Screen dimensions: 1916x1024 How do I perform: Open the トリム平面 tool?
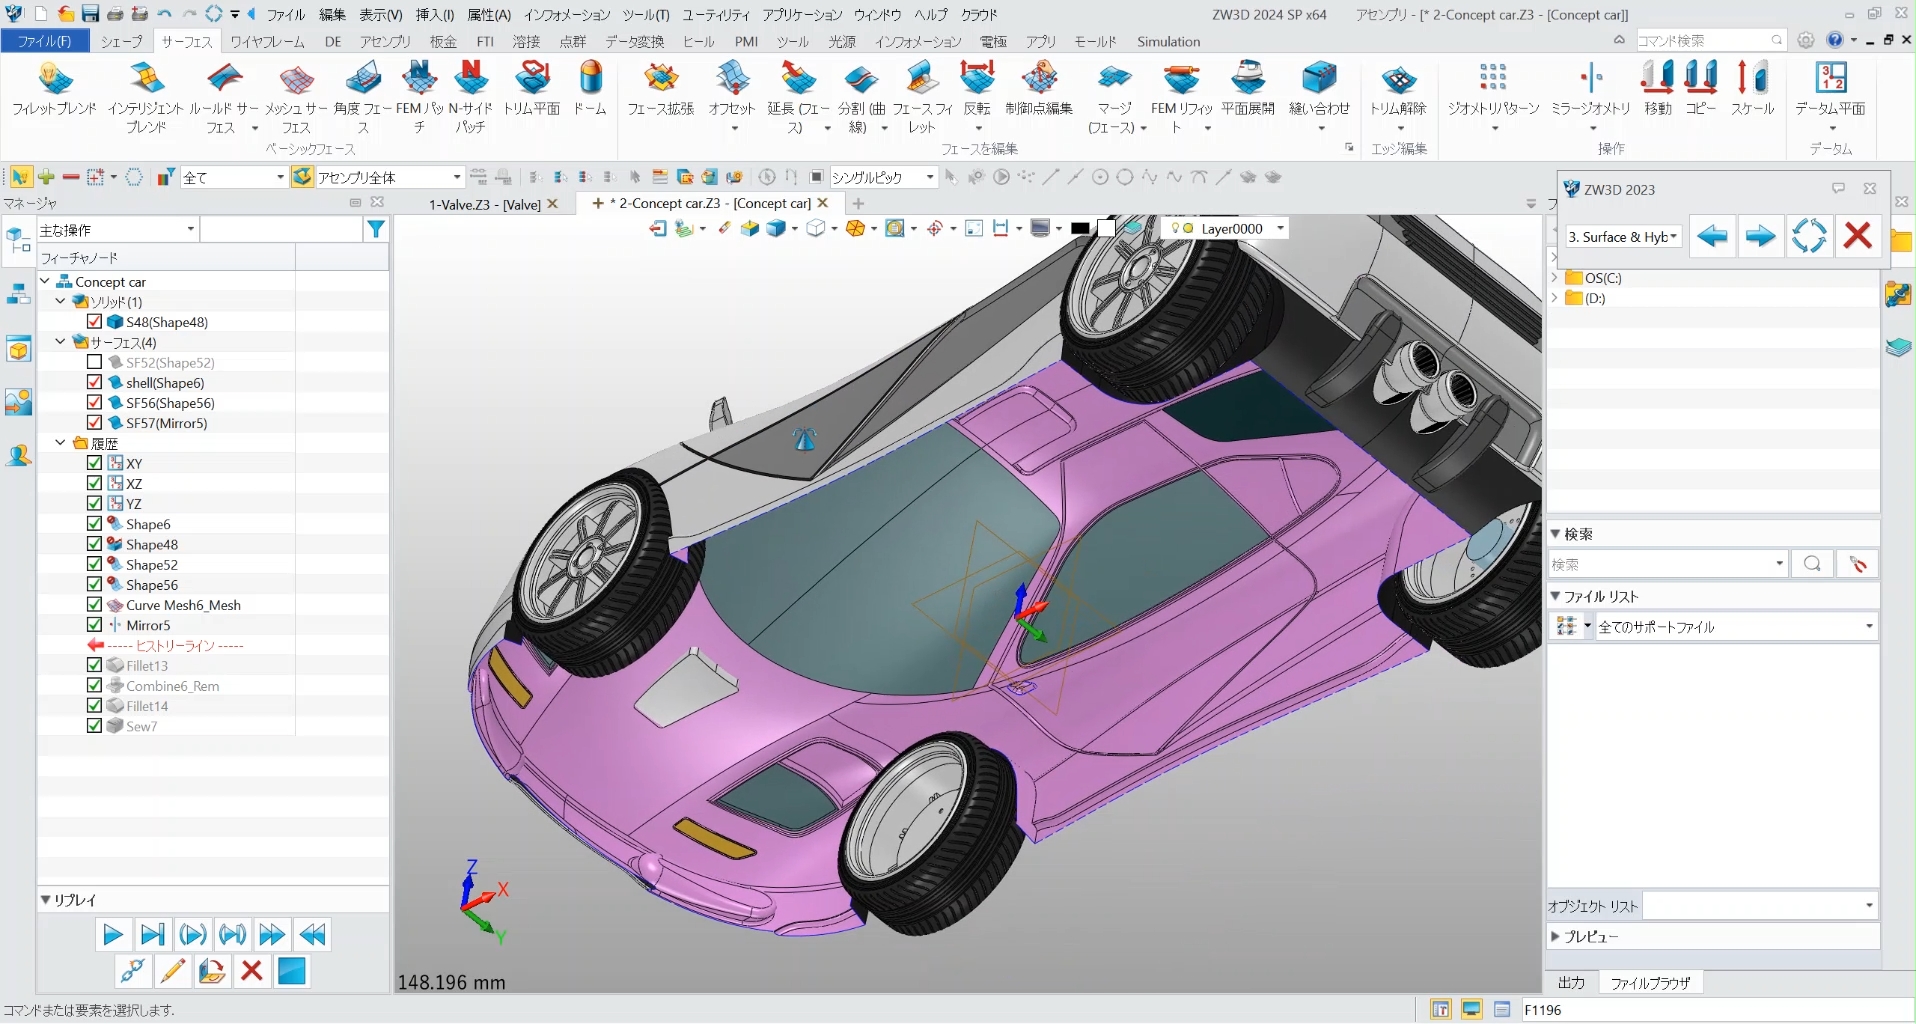click(532, 90)
